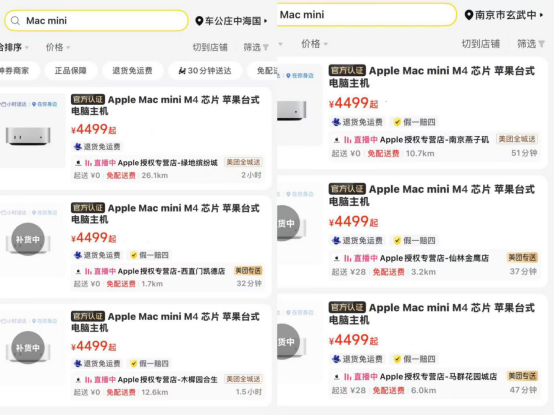Viewport: 554px width, 416px height.
Task: Tap the 补货中 badge on 西直门凯德店 item
Action: [x=28, y=239]
